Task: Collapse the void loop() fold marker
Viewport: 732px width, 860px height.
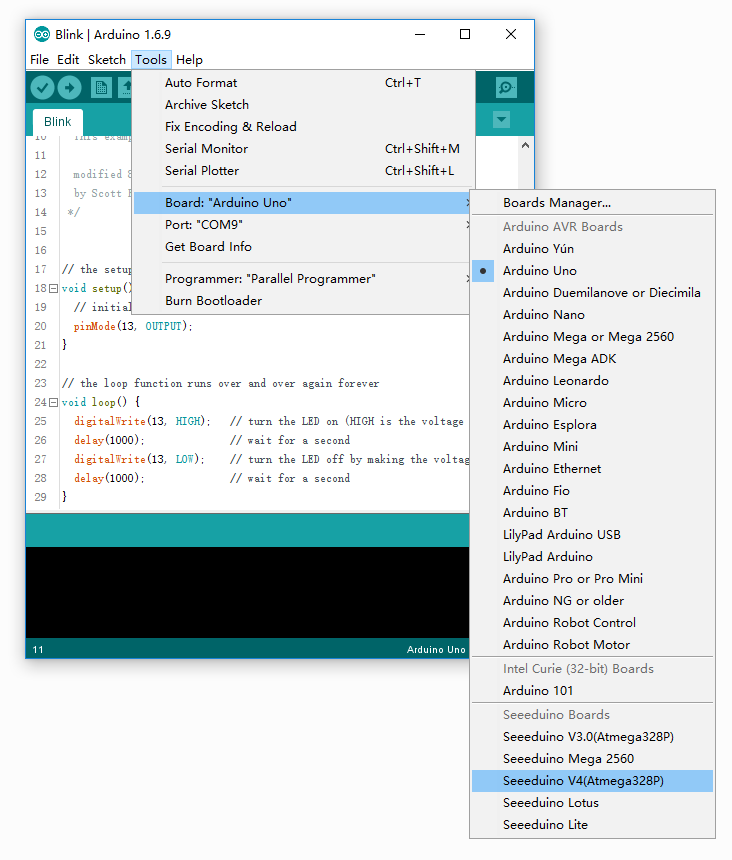Action: [x=53, y=403]
